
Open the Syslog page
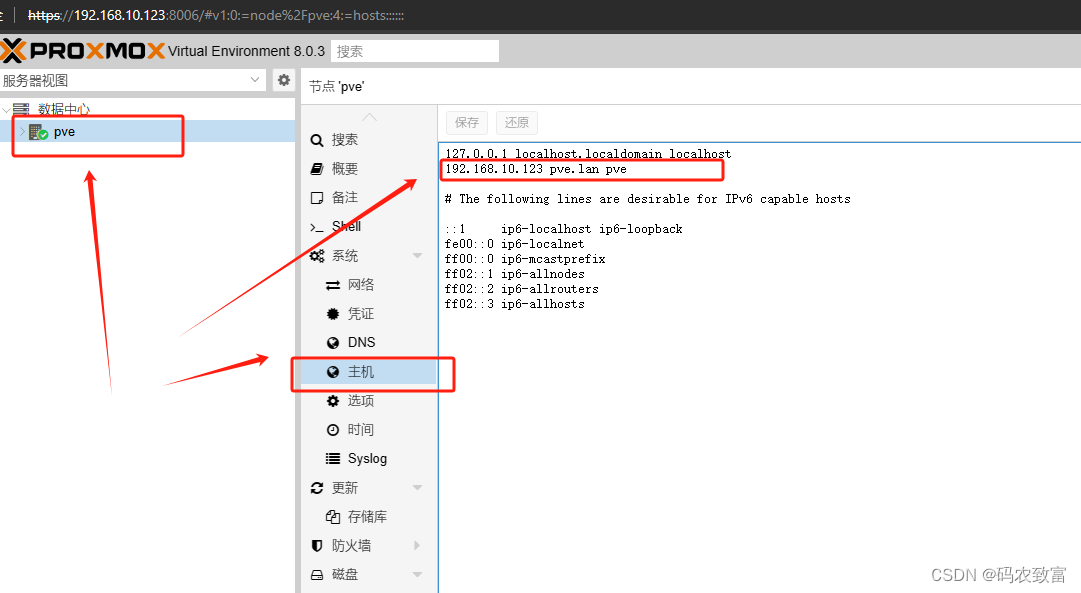point(369,459)
